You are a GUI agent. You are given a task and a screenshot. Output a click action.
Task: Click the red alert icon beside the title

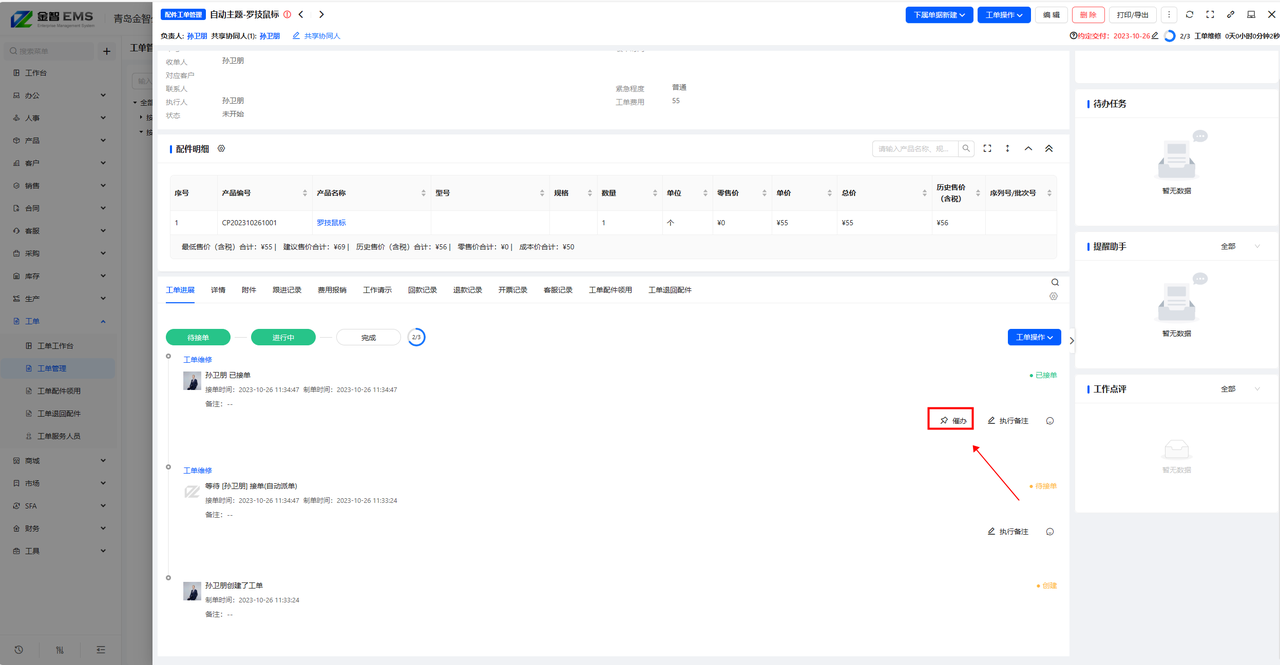[x=287, y=14]
